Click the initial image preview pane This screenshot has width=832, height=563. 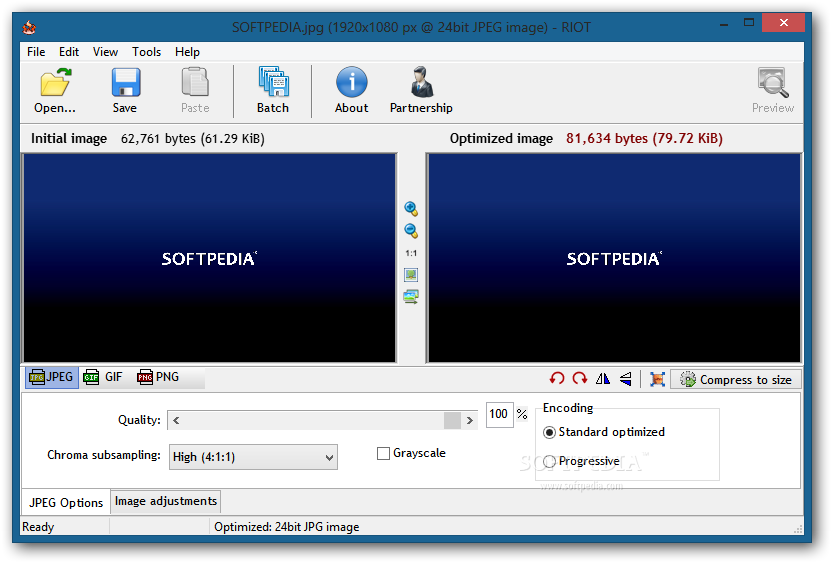pos(209,258)
